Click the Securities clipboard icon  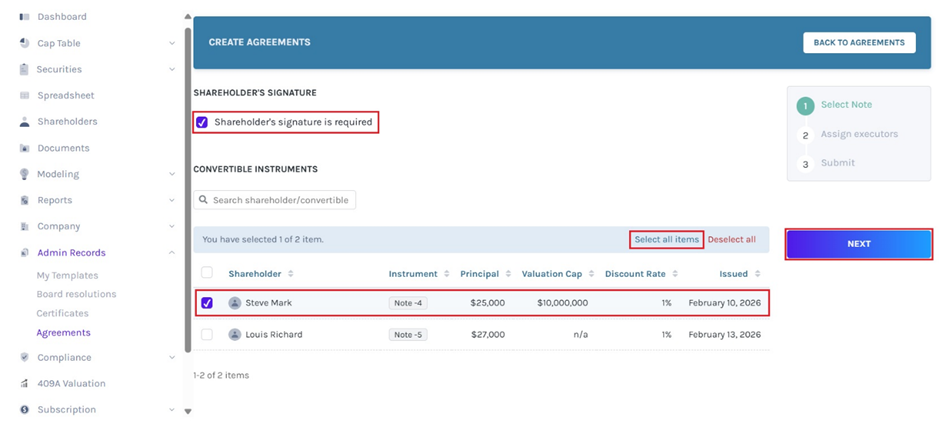pos(24,70)
